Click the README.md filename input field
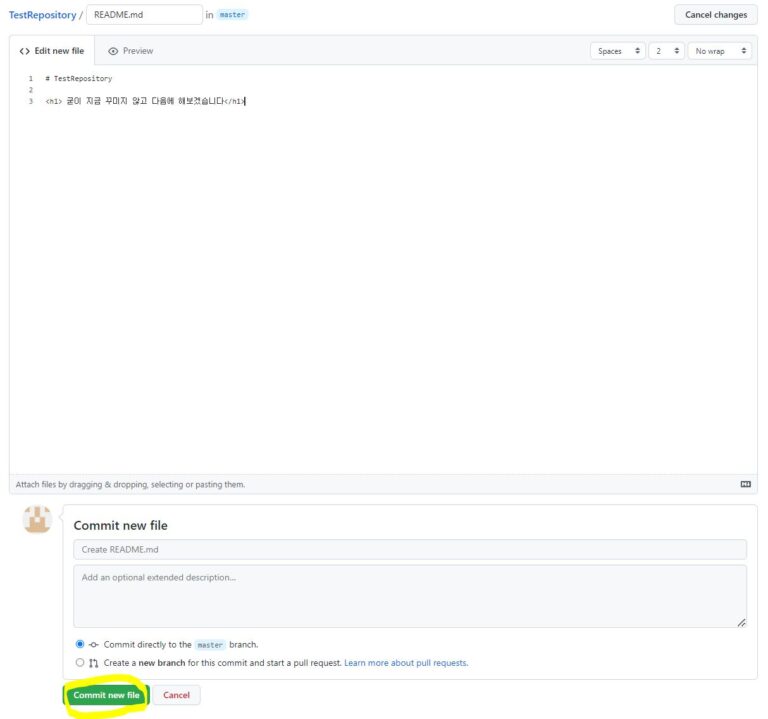Image resolution: width=768 pixels, height=719 pixels. 144,15
